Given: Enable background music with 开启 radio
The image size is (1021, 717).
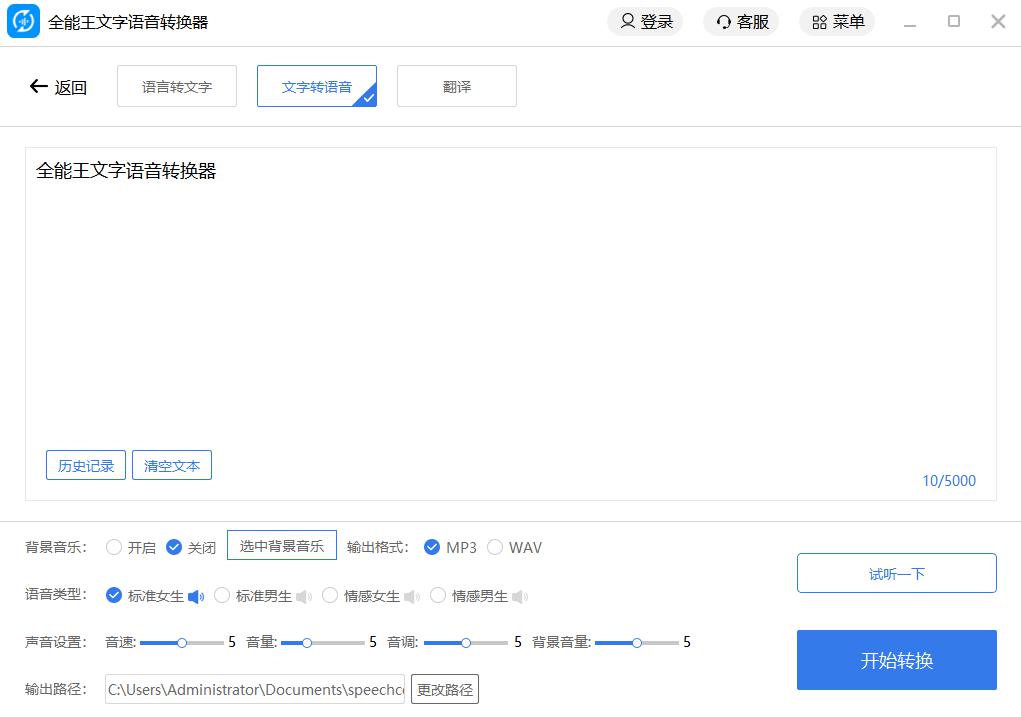Looking at the screenshot, I should coord(114,547).
